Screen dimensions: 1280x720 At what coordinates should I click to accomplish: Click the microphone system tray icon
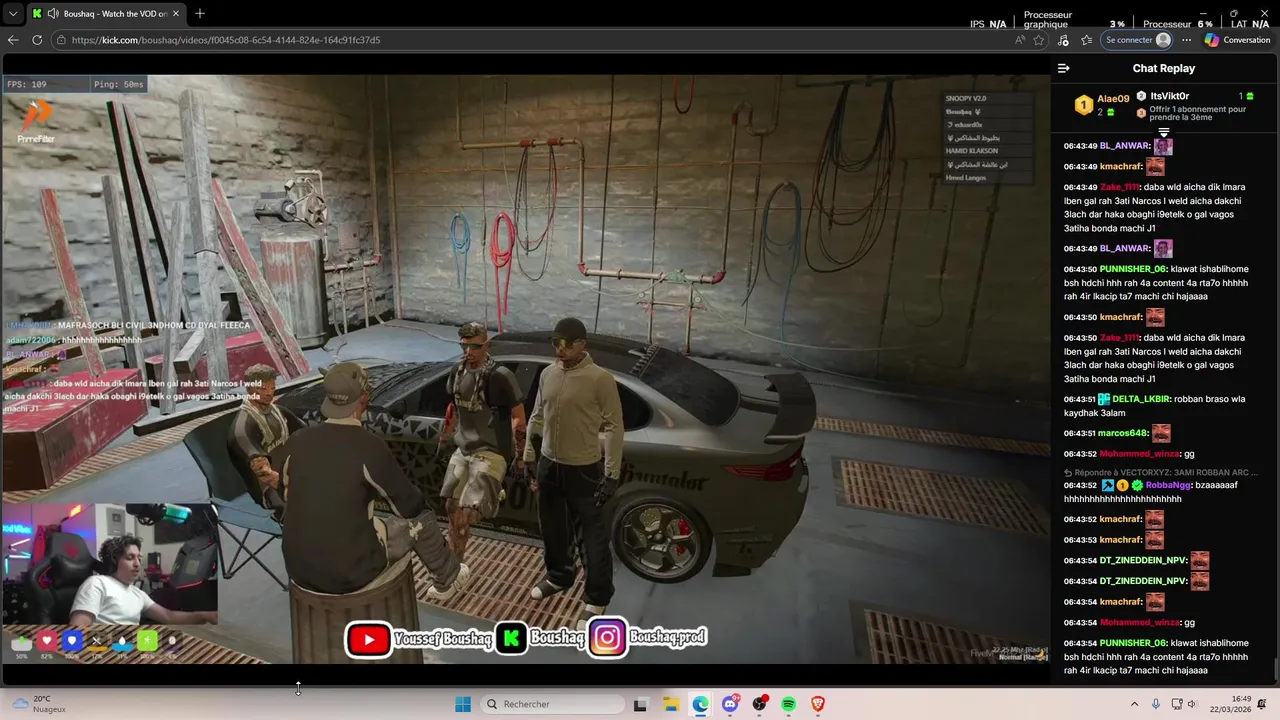tap(1156, 704)
